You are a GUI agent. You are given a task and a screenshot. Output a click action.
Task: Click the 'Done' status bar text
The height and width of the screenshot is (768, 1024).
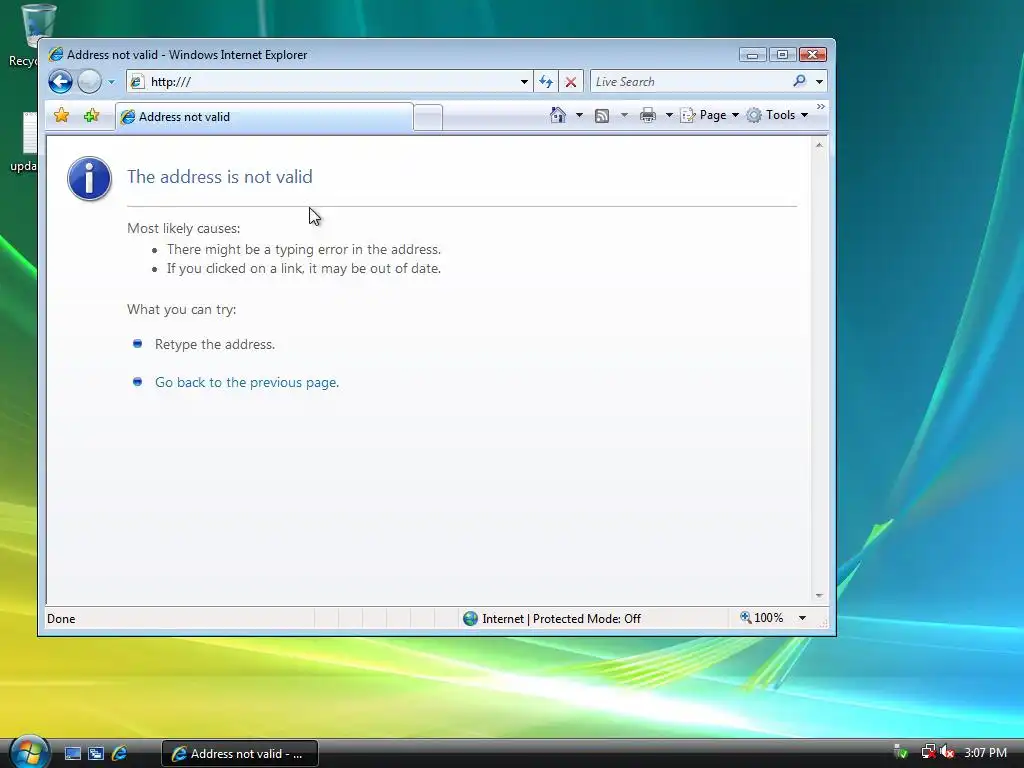pyautogui.click(x=61, y=618)
